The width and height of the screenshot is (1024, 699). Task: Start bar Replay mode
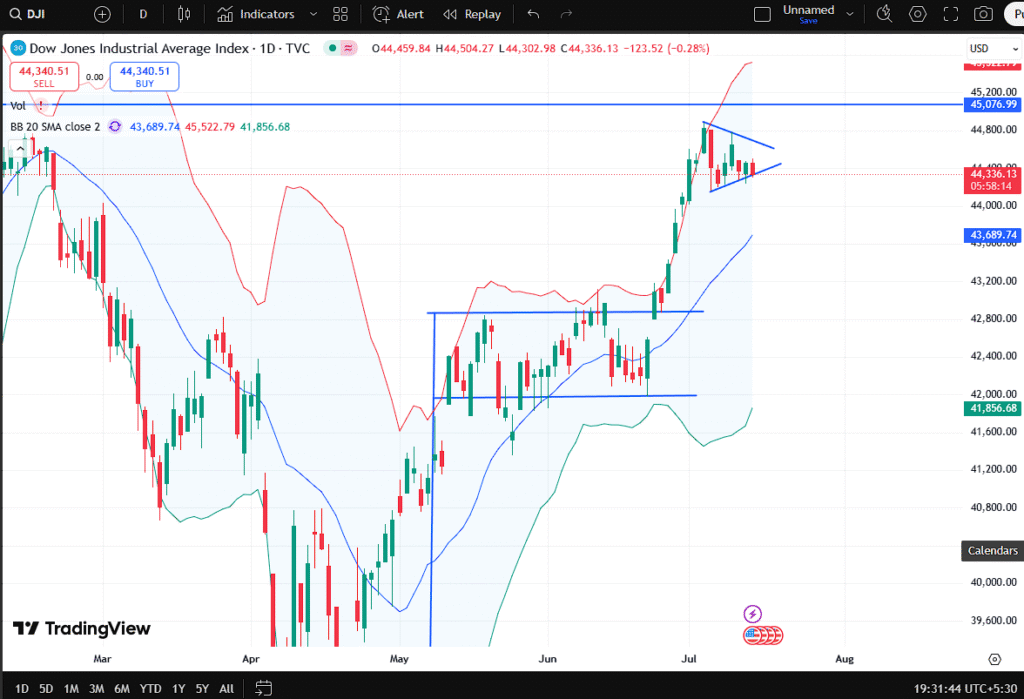[472, 14]
